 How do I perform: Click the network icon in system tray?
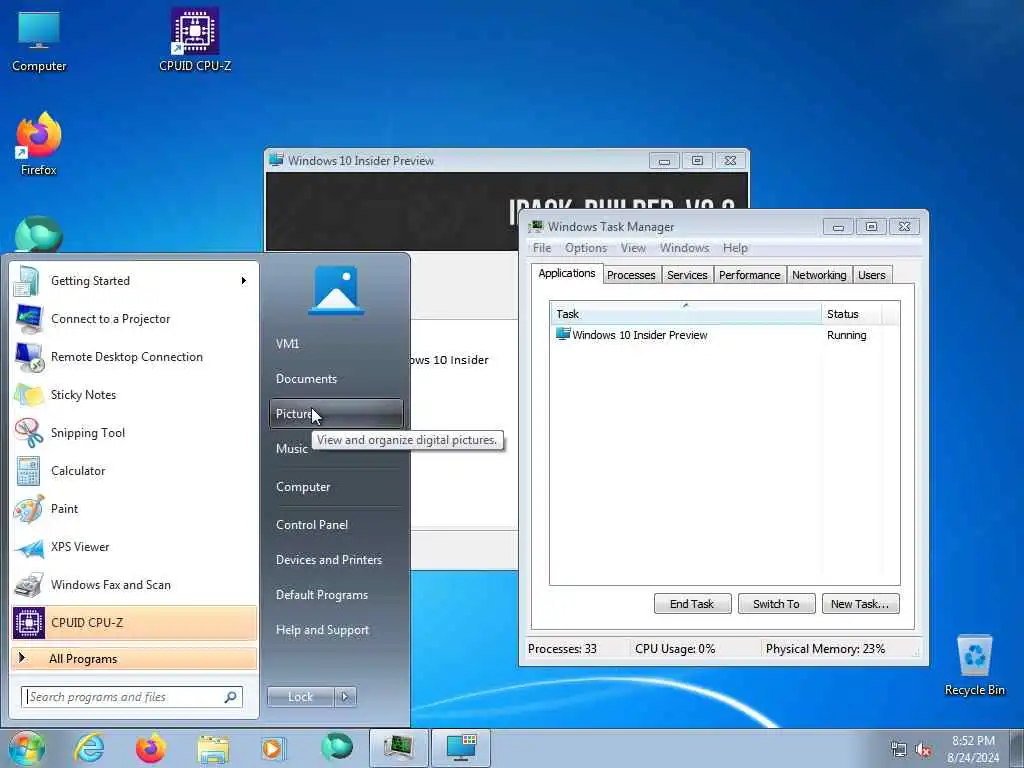click(x=899, y=750)
